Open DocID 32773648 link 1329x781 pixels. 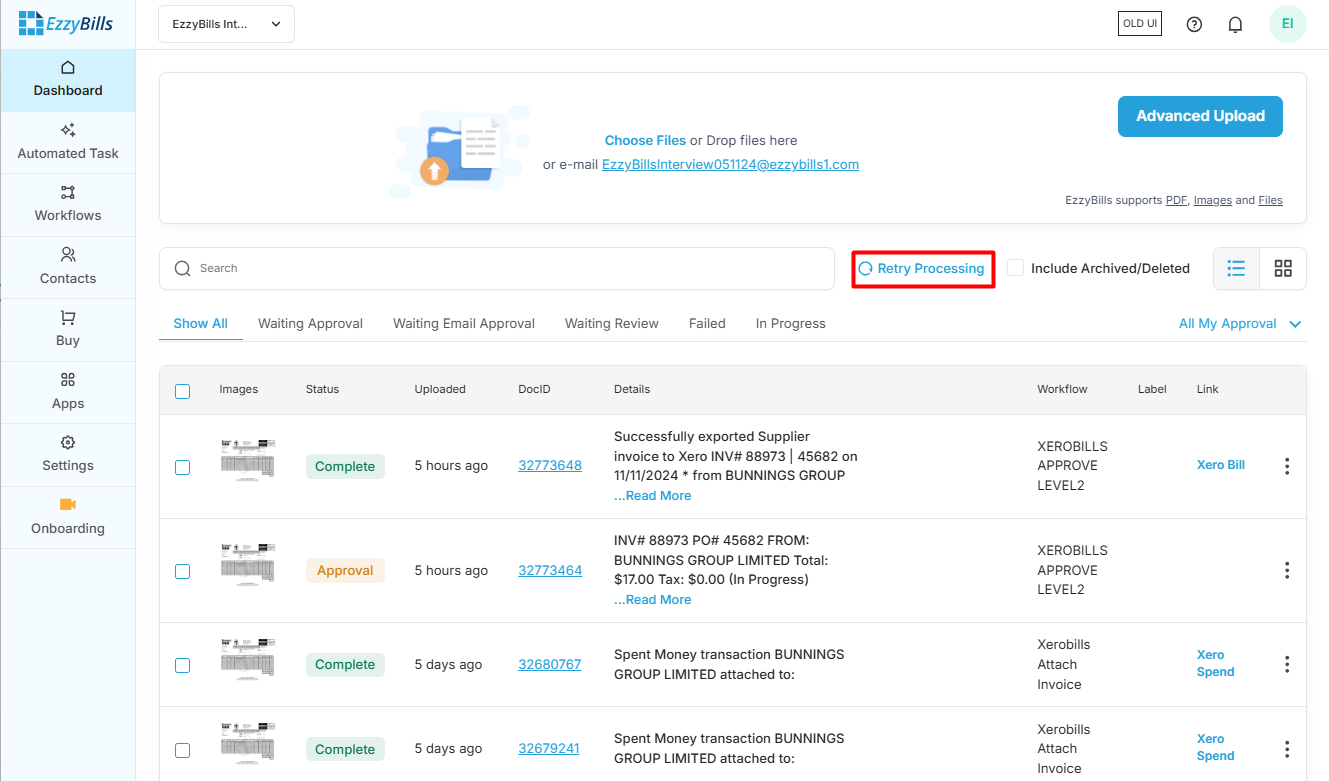(x=550, y=466)
